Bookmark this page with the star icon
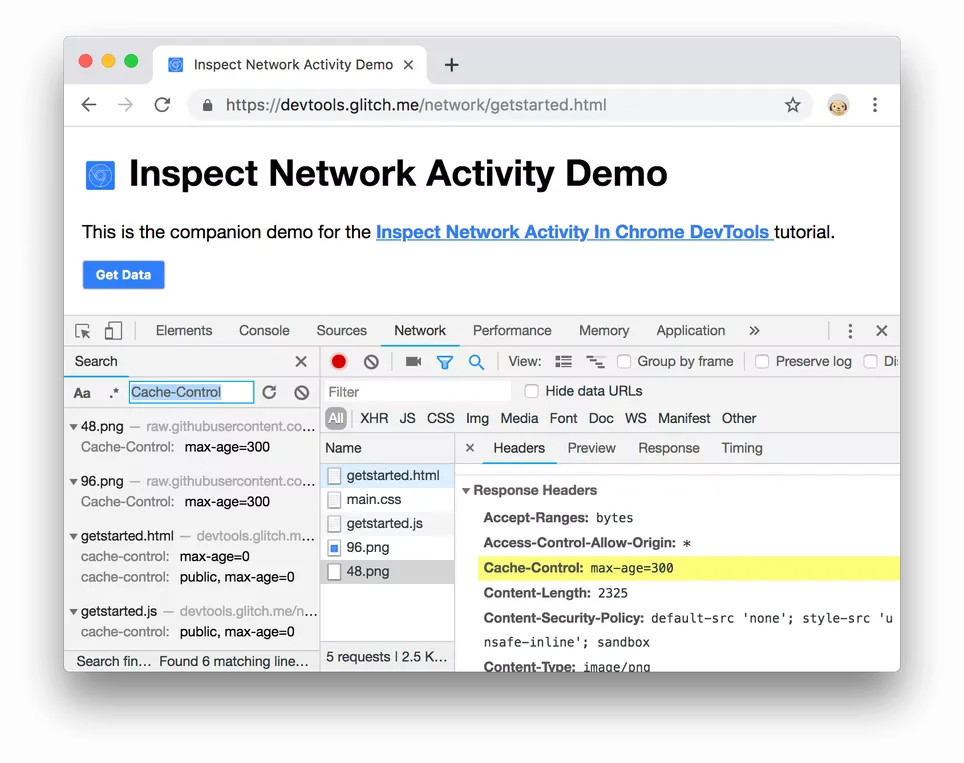 [792, 105]
